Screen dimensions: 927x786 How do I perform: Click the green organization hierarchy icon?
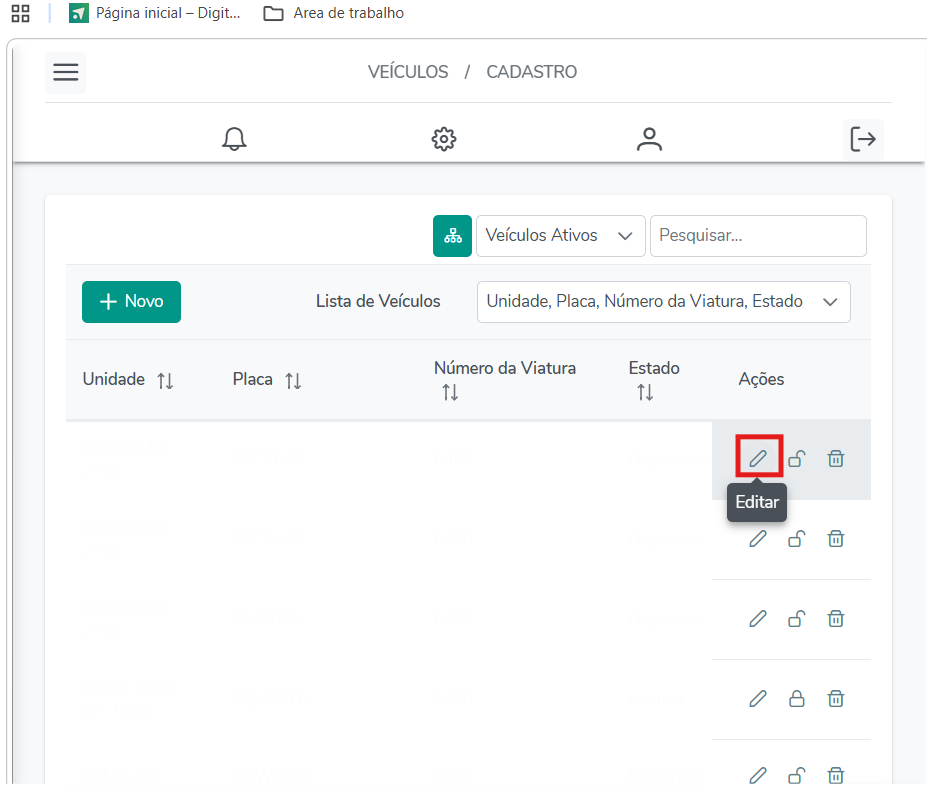452,236
